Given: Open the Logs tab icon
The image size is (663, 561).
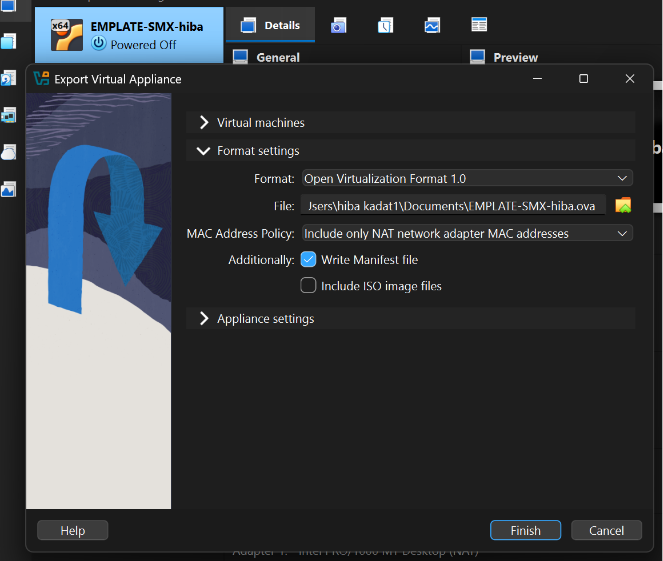Looking at the screenshot, I should 385,25.
